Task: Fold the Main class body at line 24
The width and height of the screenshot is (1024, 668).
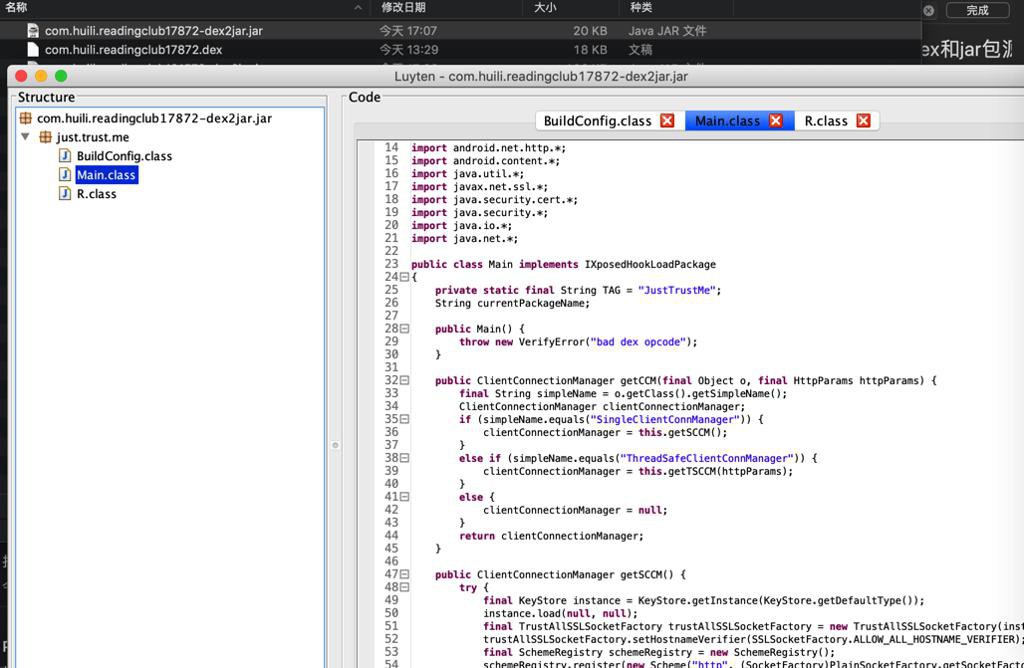Action: pyautogui.click(x=404, y=277)
